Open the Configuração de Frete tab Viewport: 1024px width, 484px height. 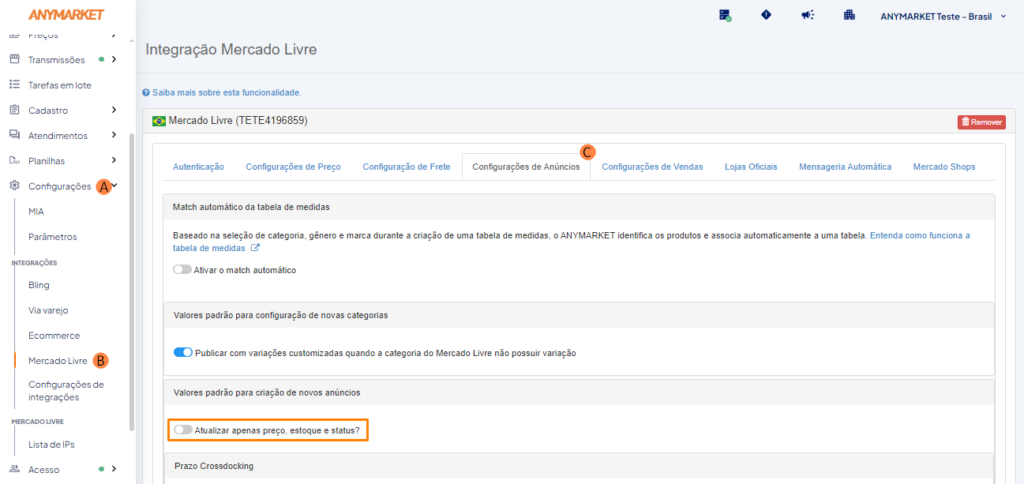[406, 167]
